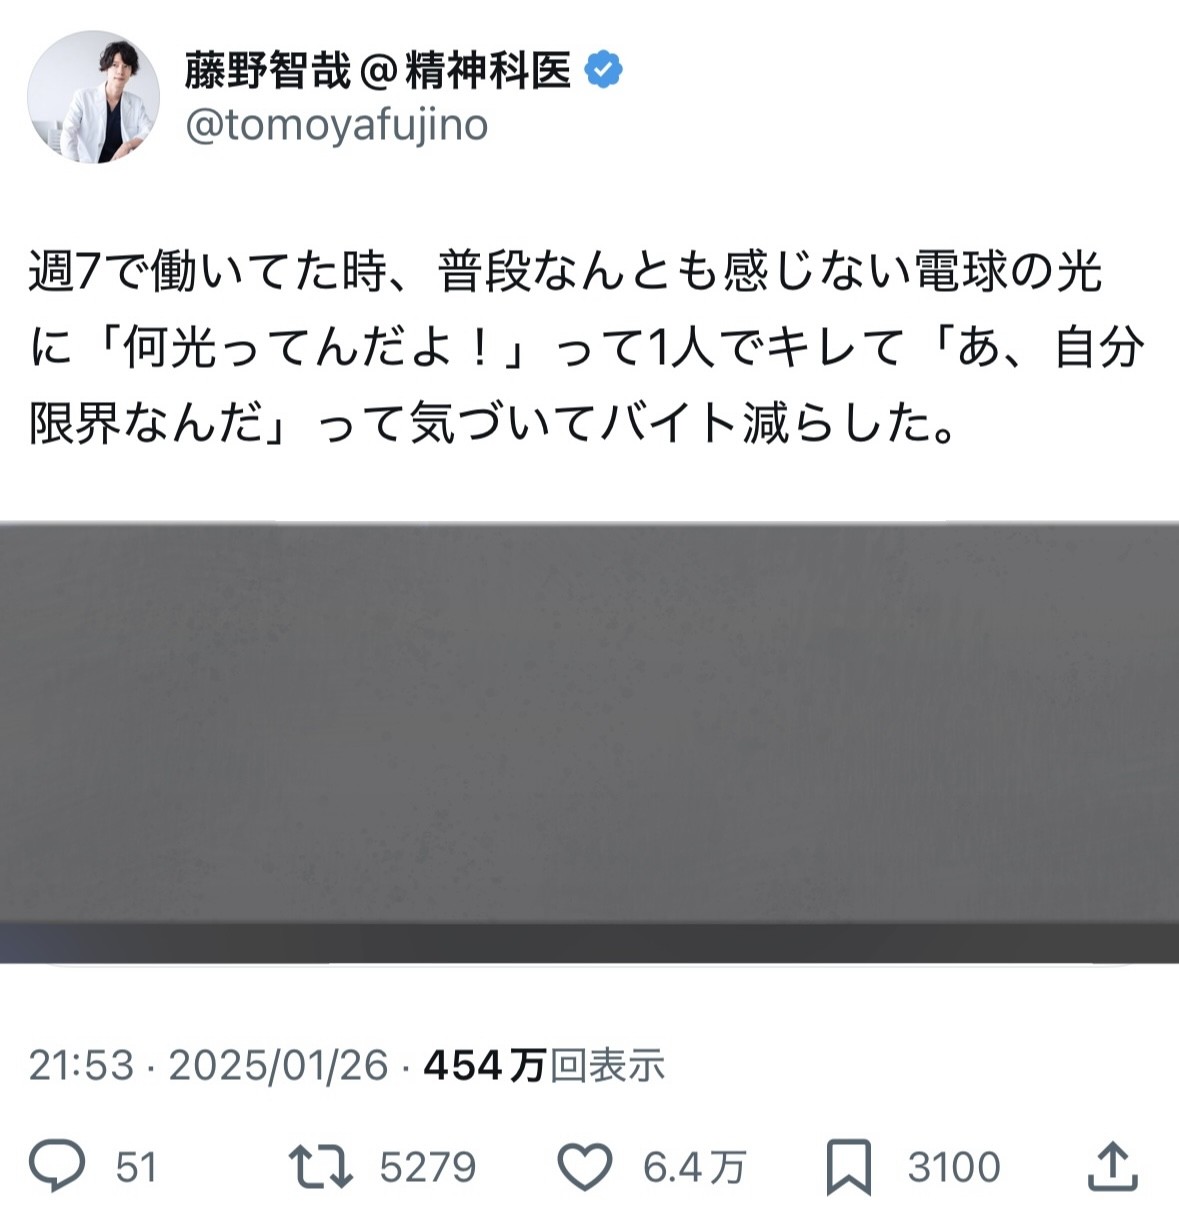
Task: Open the @tomoyafujino handle link
Action: (x=336, y=126)
